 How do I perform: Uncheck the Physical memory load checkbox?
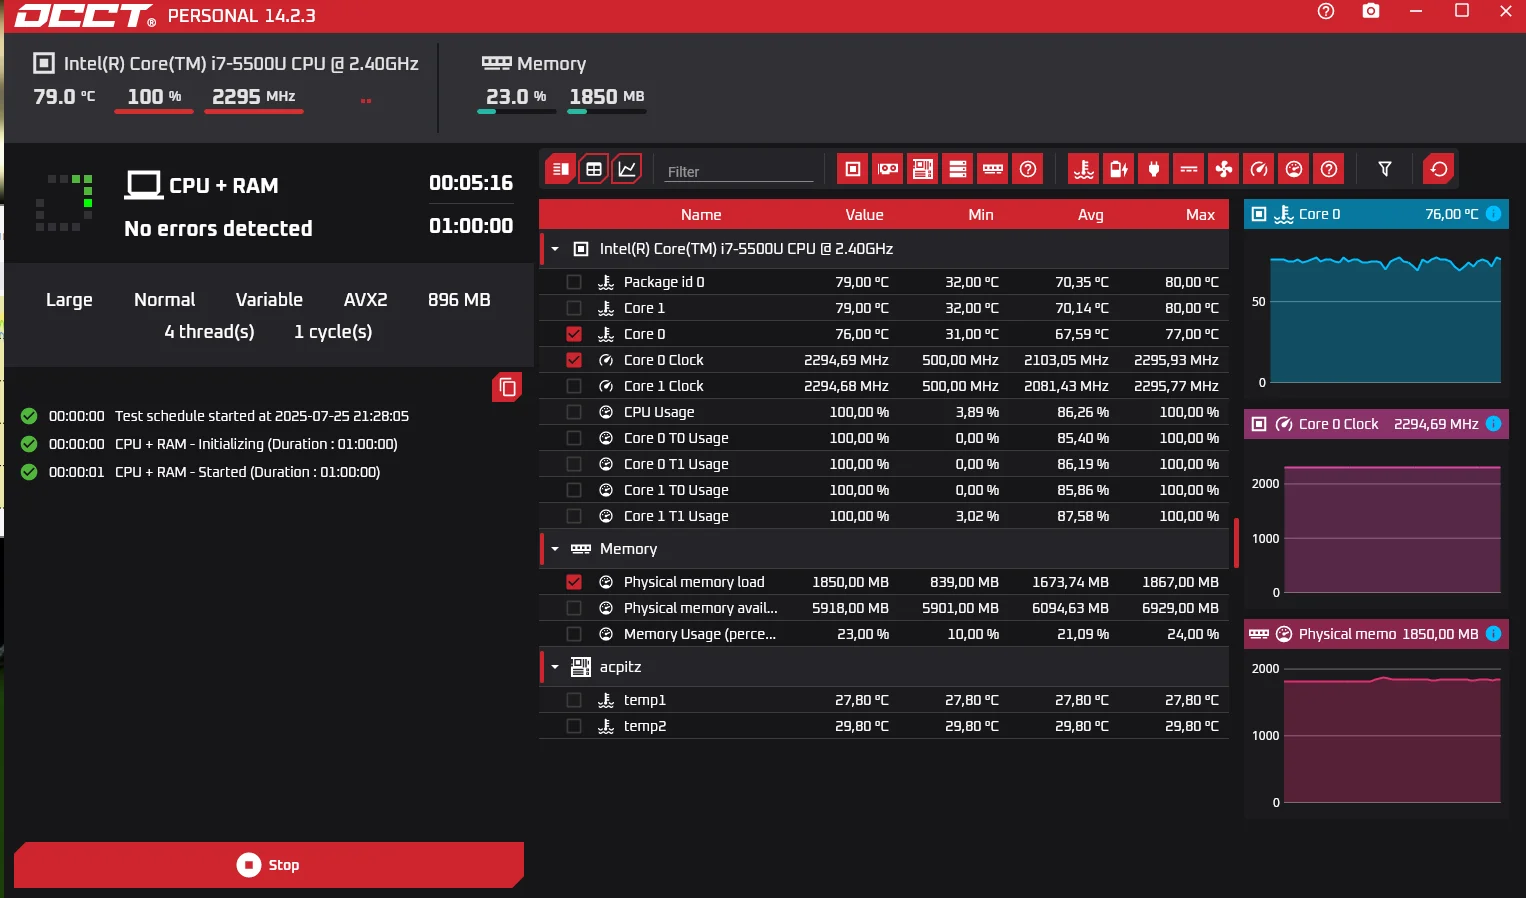coord(574,582)
